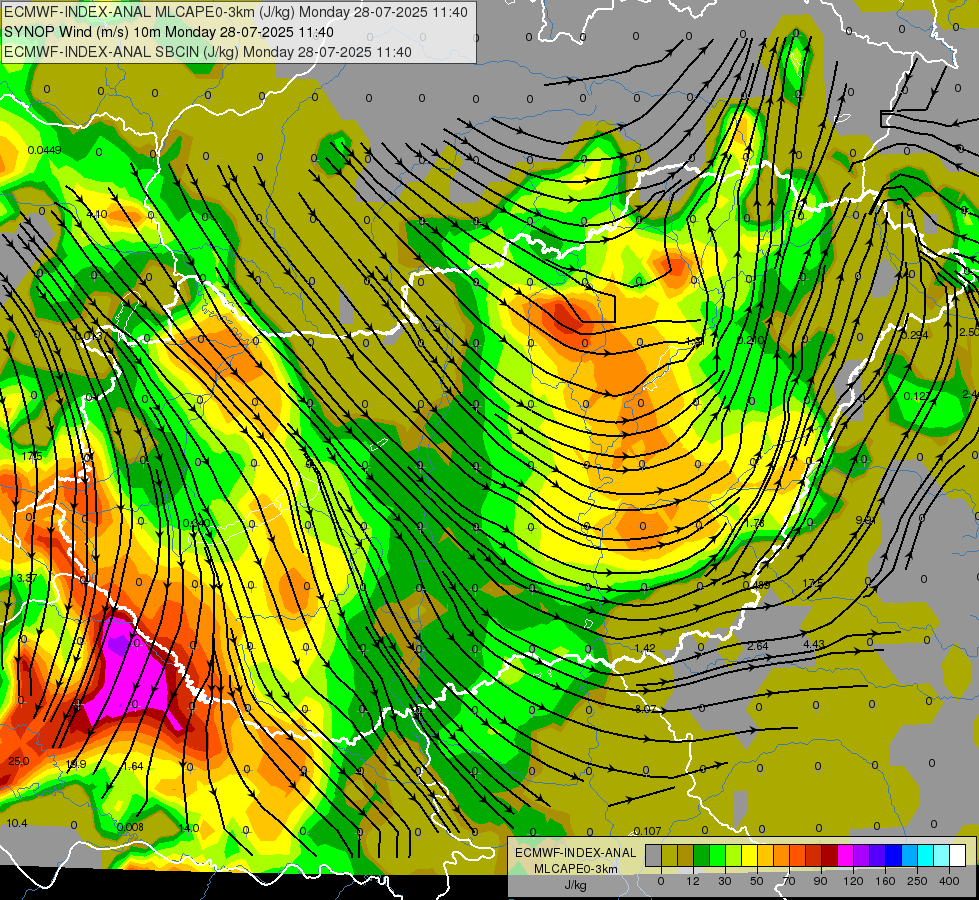Click the station value 0.210
The height and width of the screenshot is (900, 979).
(750, 340)
